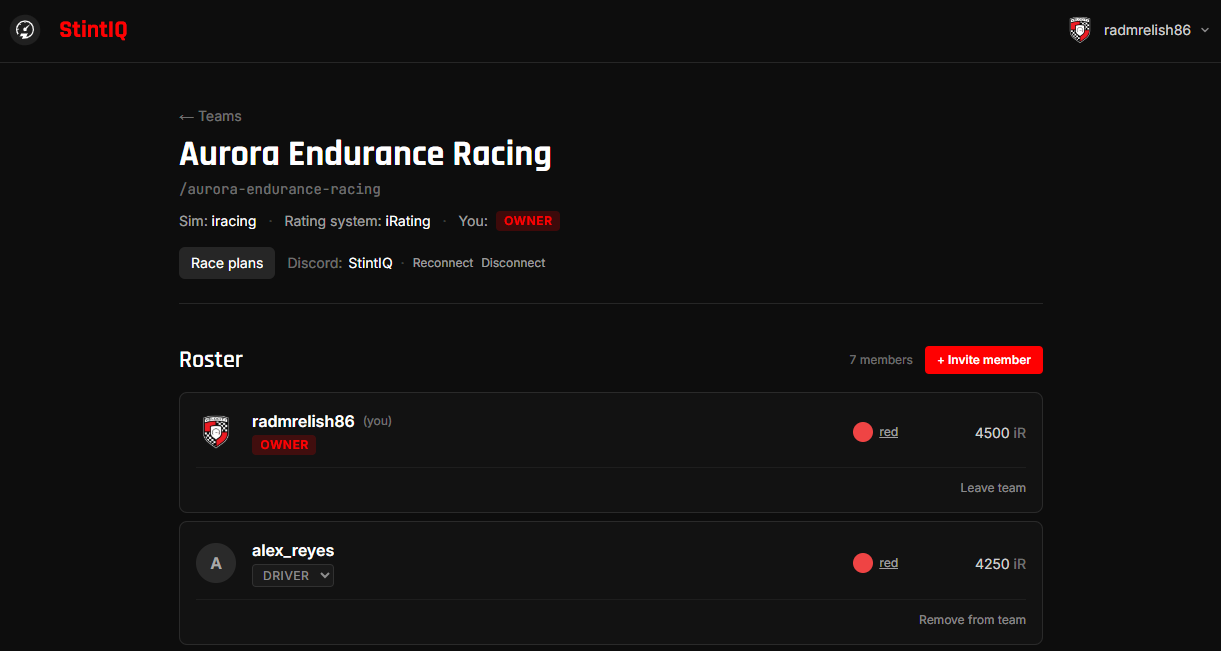Reconnect the Discord integration
Screen dimensions: 1221x651
point(442,263)
